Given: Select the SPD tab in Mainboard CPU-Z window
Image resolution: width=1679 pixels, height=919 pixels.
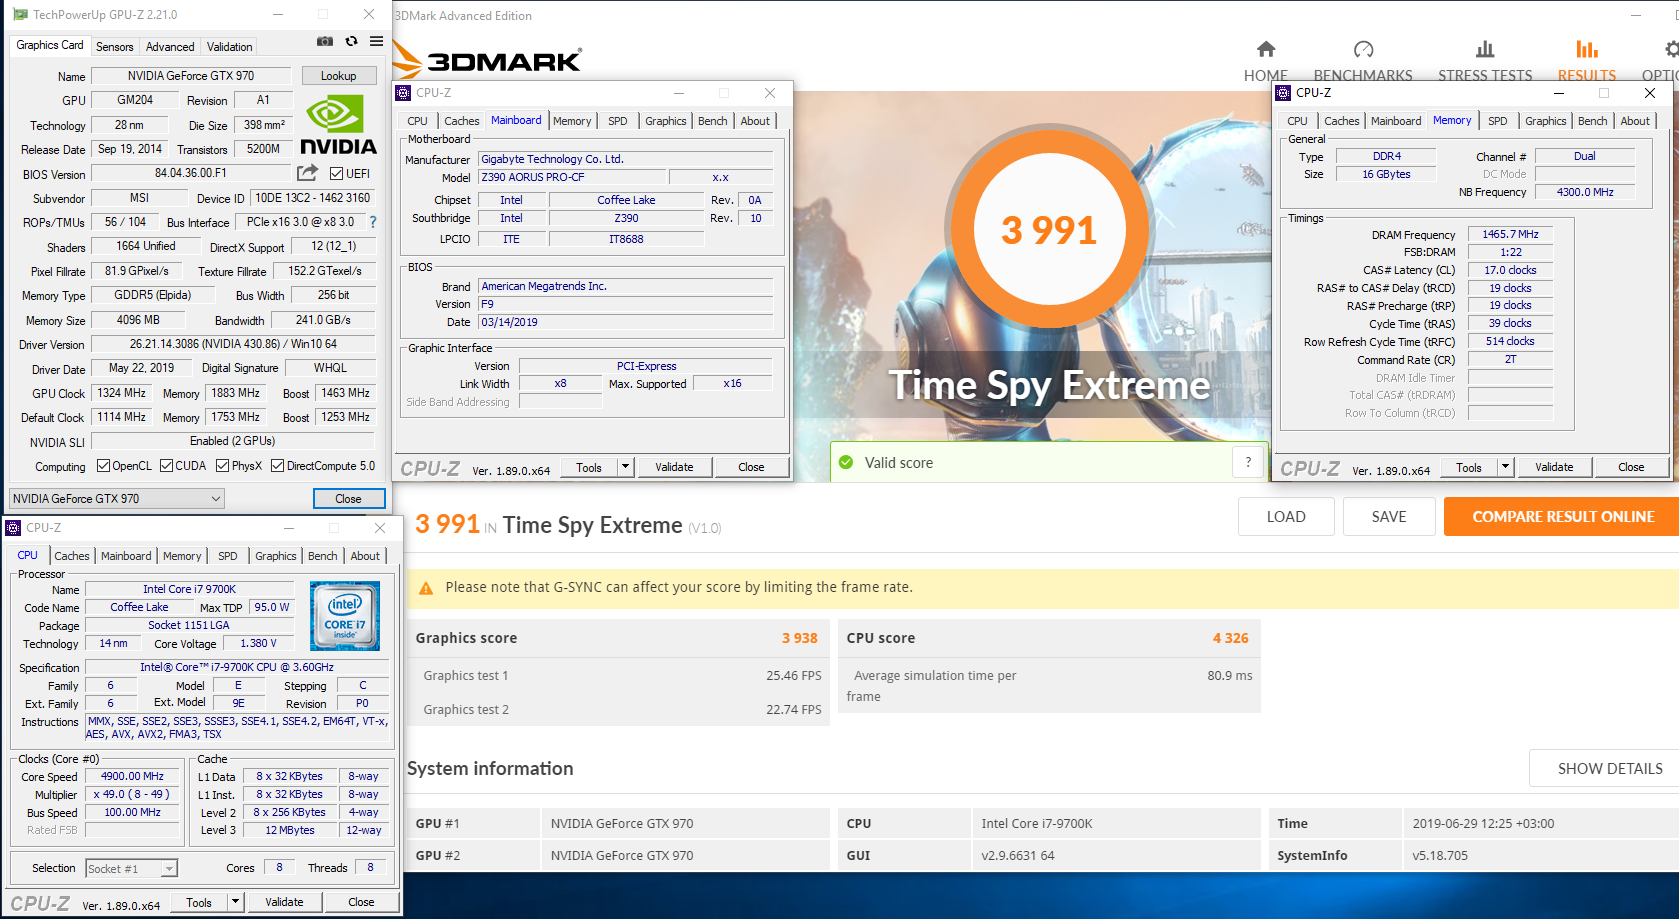Looking at the screenshot, I should point(618,121).
